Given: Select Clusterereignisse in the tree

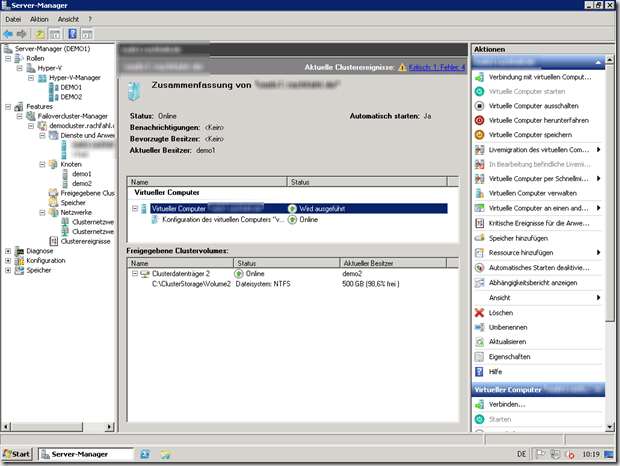Looking at the screenshot, I should click(85, 241).
